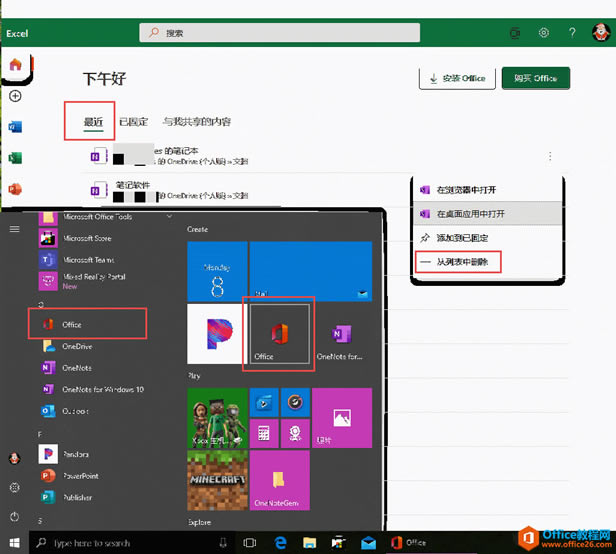616x554 pixels.
Task: Open the Xbox tile
Action: (x=217, y=418)
